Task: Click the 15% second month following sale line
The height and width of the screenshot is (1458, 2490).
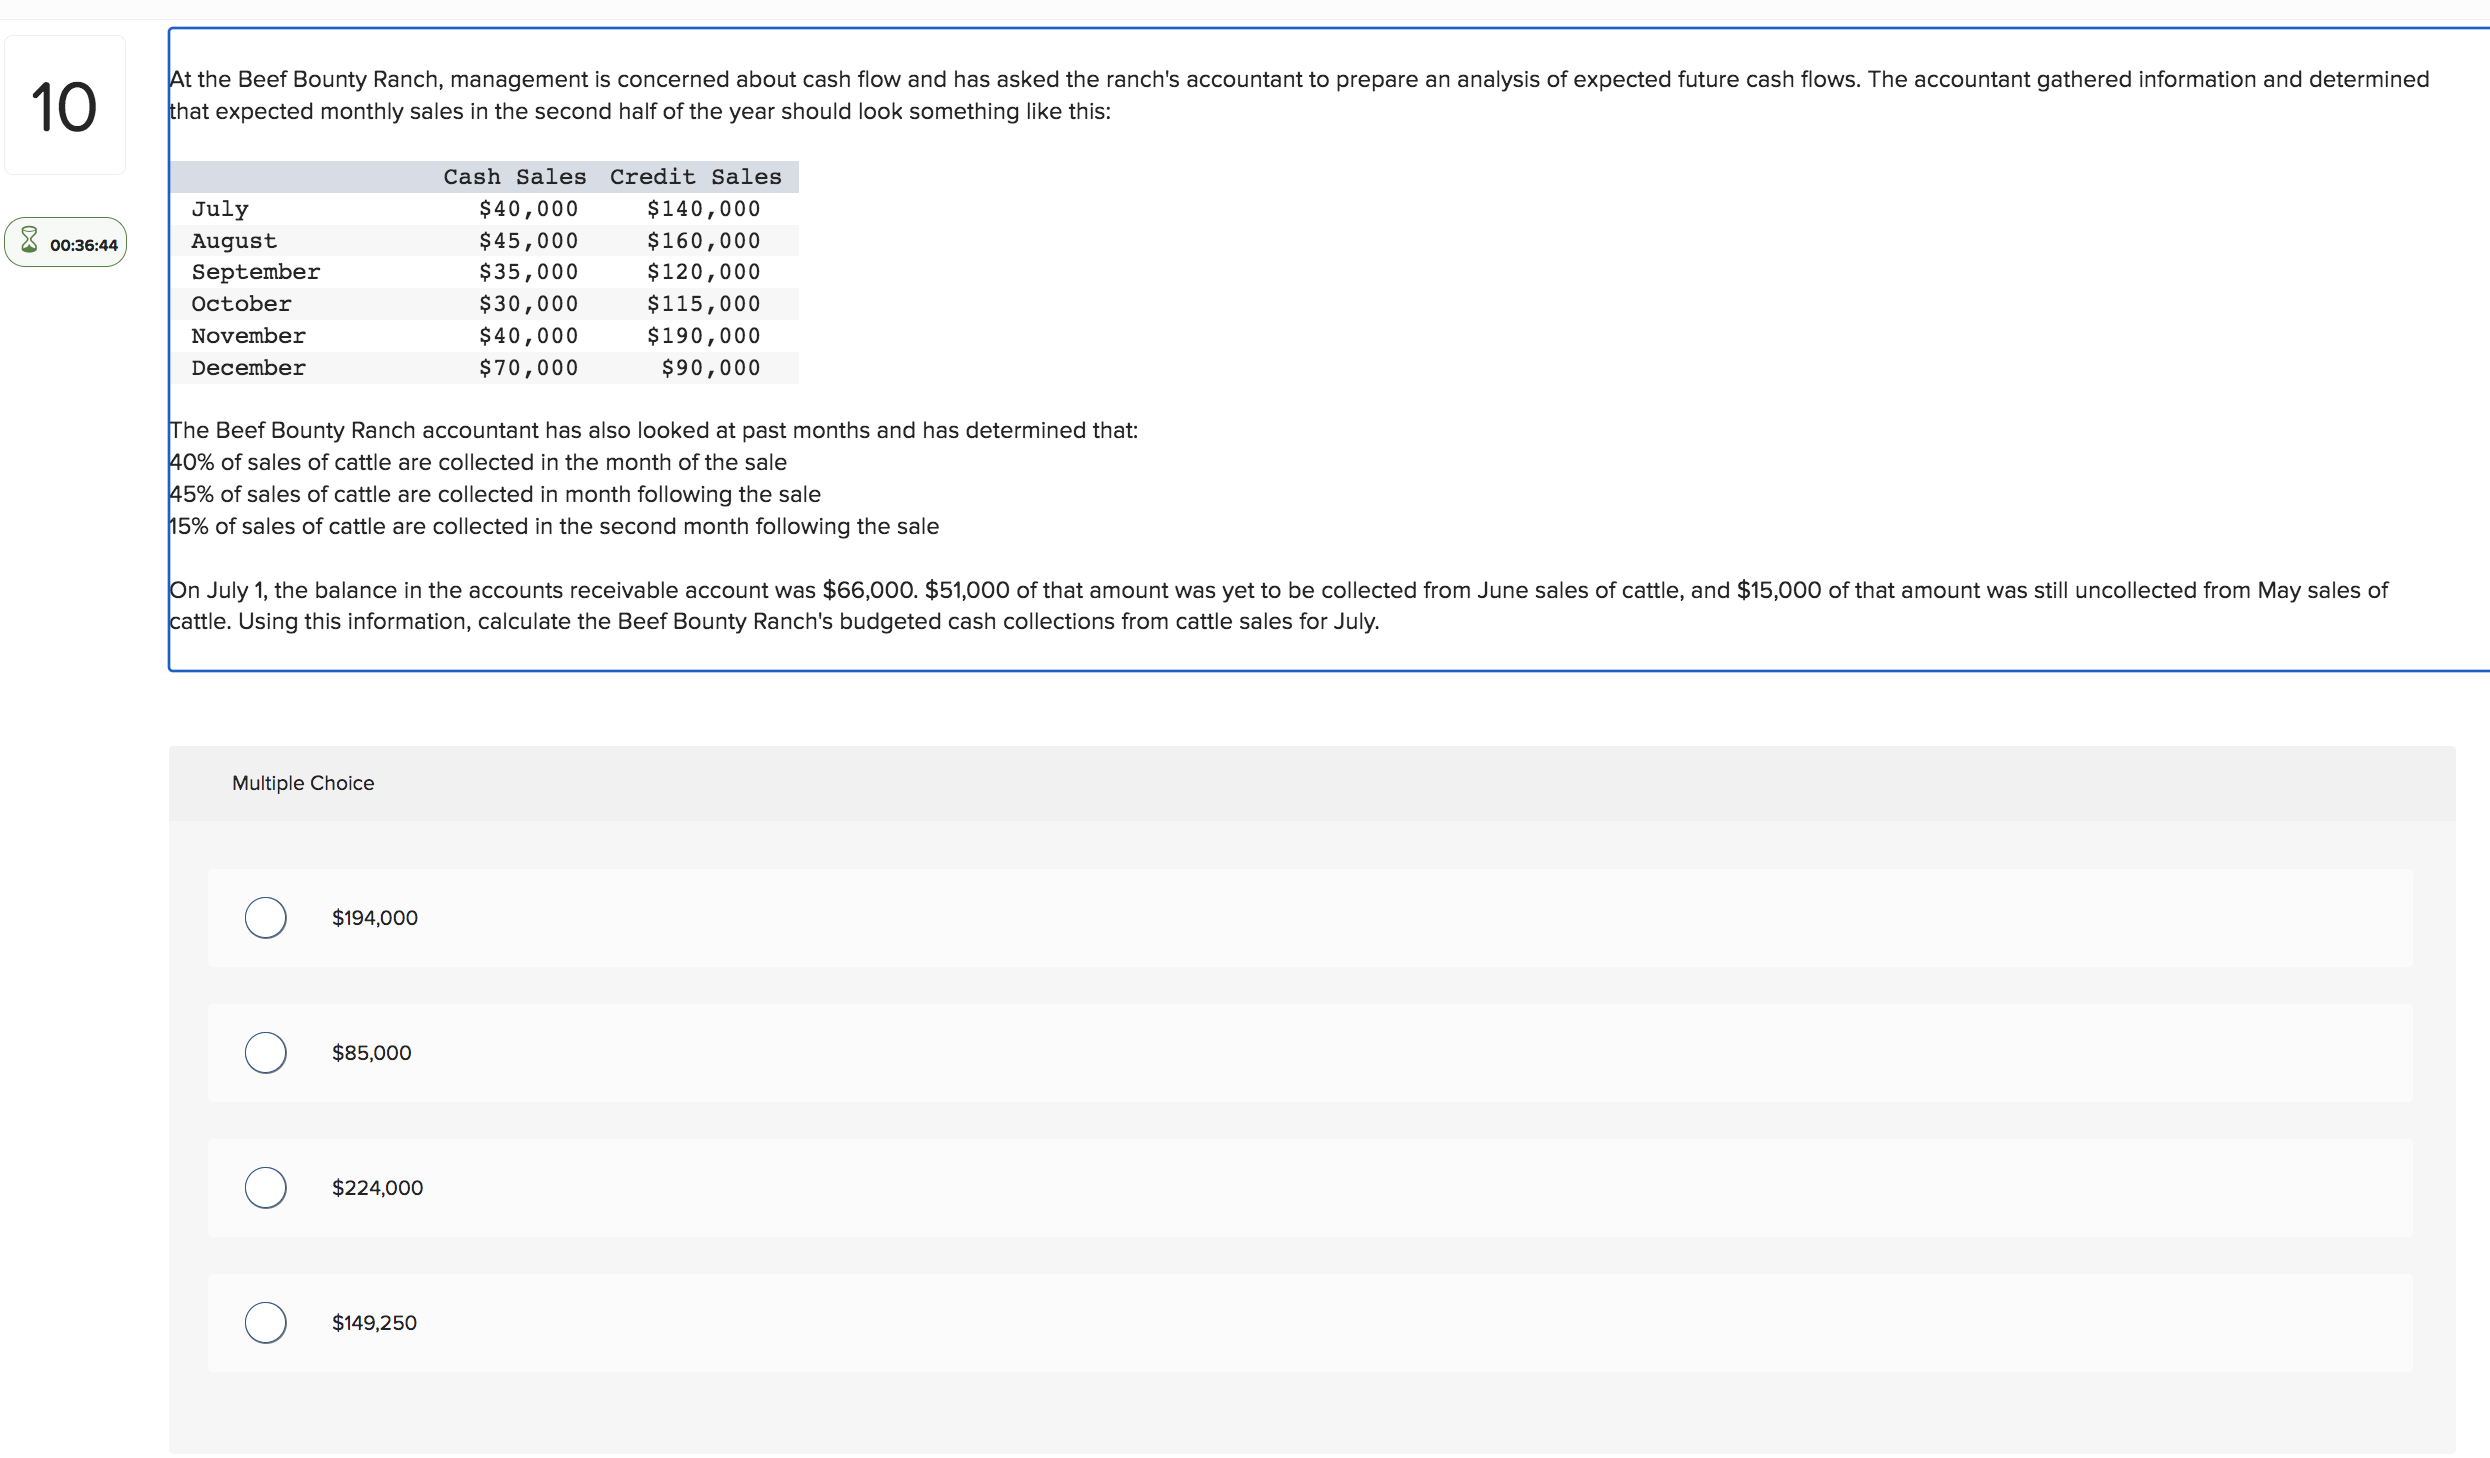Action: click(x=554, y=526)
